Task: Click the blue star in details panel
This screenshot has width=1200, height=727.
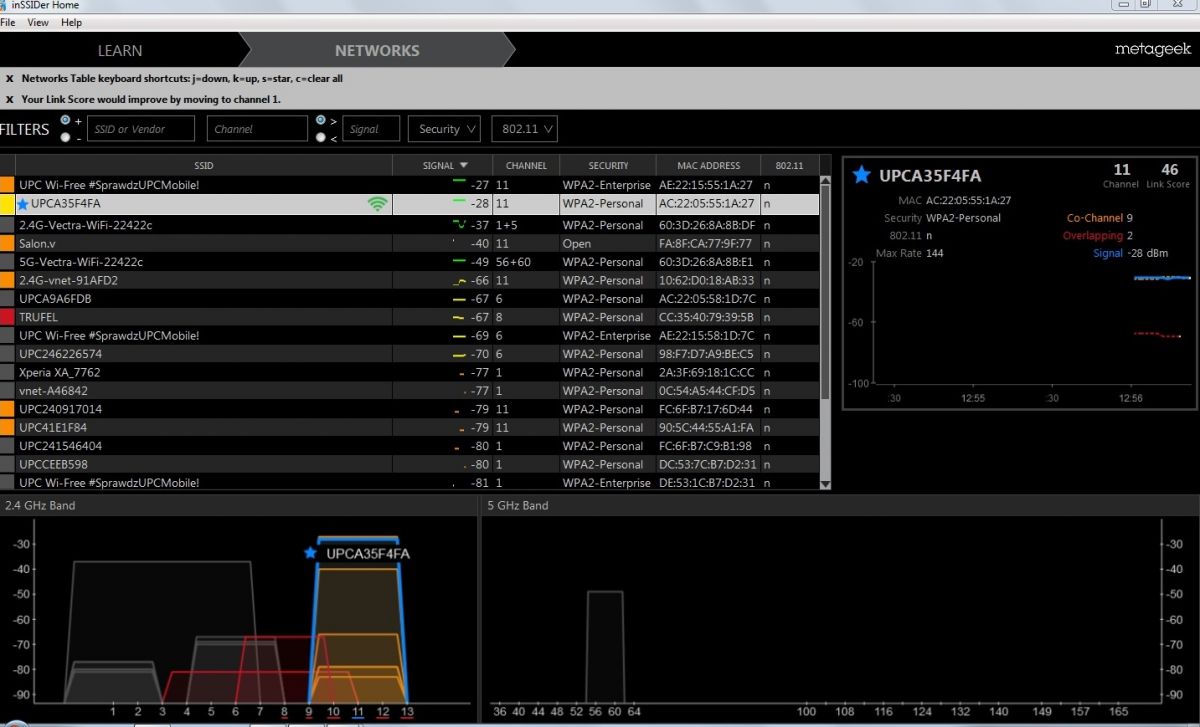Action: pyautogui.click(x=861, y=176)
